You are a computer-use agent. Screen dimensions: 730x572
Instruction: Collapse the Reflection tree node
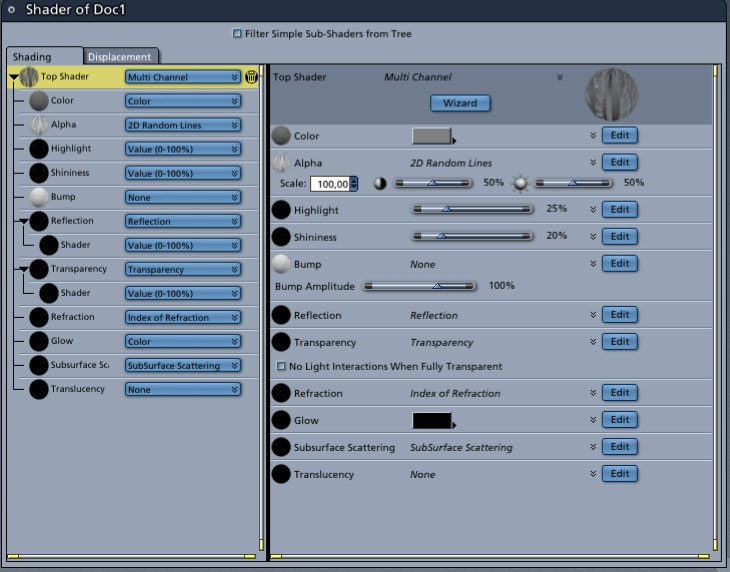coord(23,222)
